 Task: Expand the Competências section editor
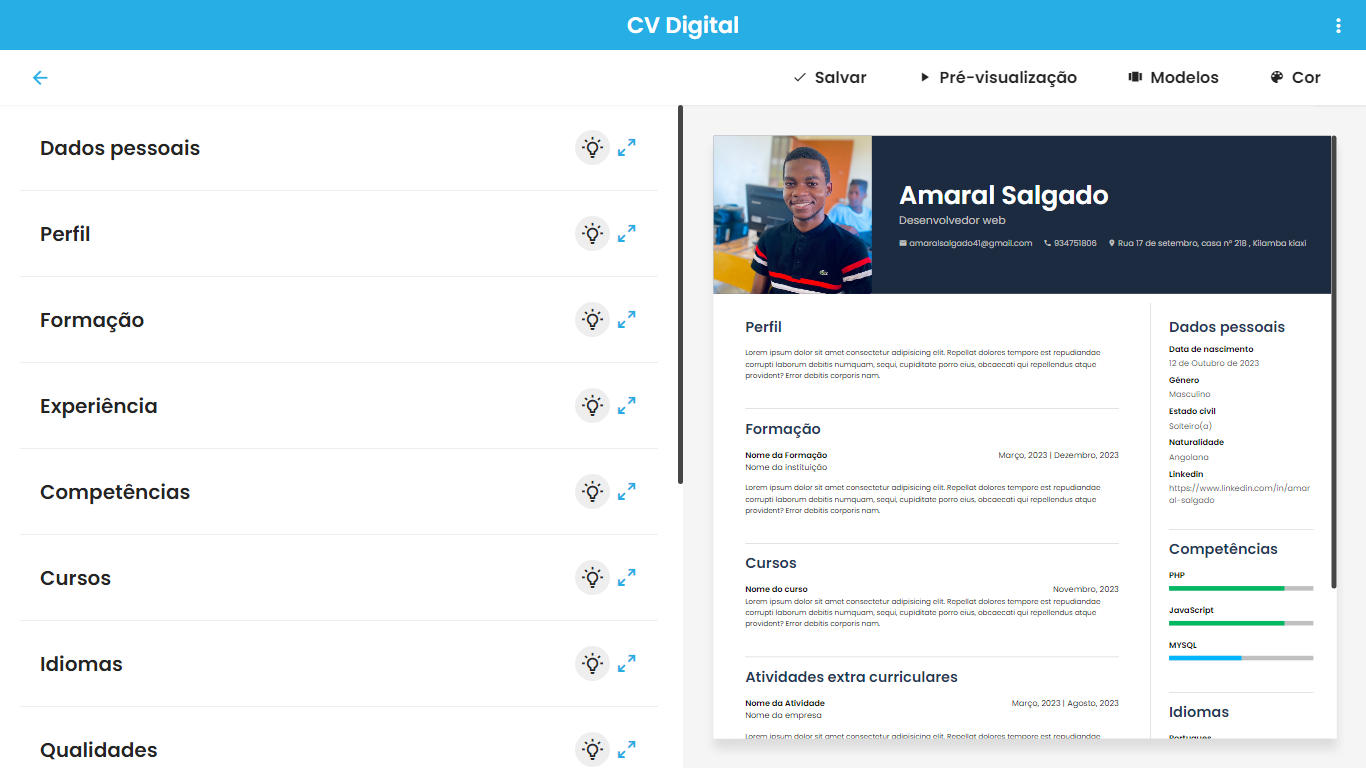coord(626,491)
